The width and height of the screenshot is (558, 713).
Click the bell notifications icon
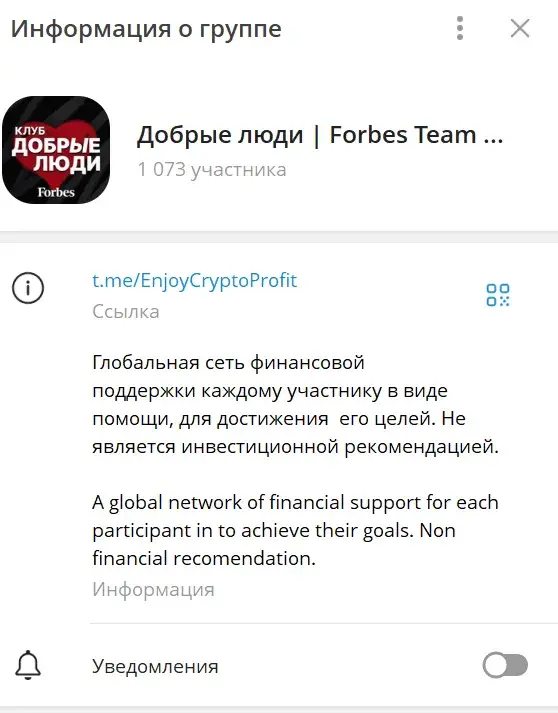tap(28, 665)
